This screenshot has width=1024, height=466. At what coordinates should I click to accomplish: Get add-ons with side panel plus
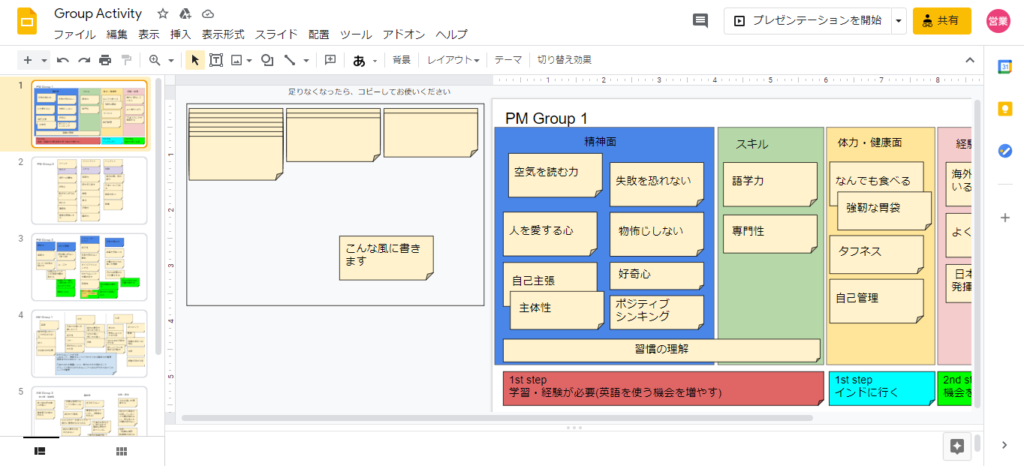coord(1005,218)
